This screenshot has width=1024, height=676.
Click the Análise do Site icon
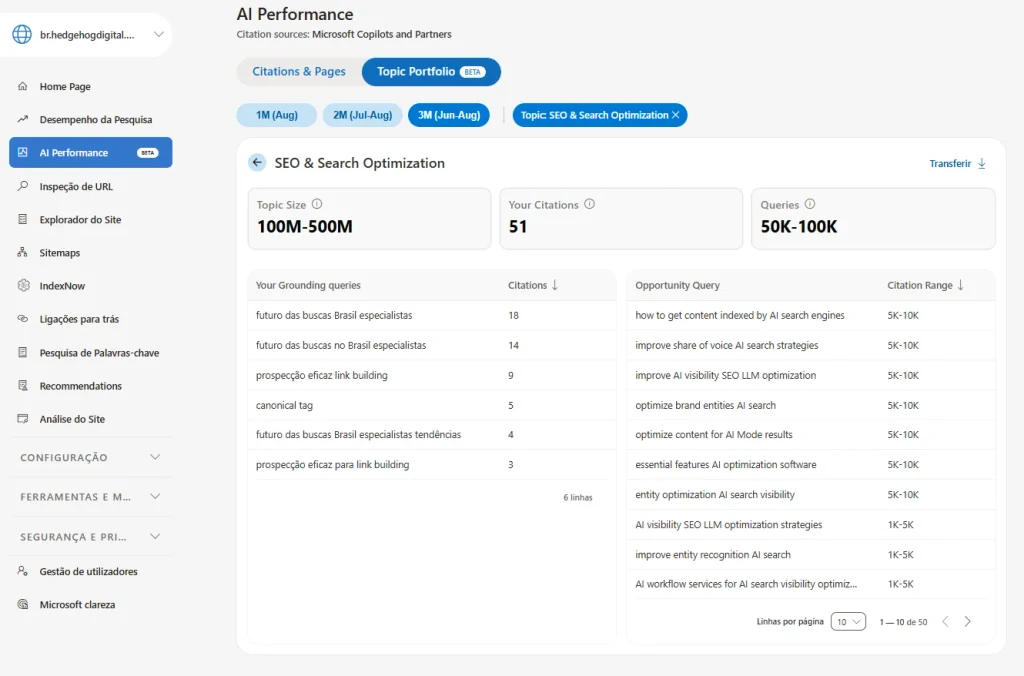pos(23,419)
